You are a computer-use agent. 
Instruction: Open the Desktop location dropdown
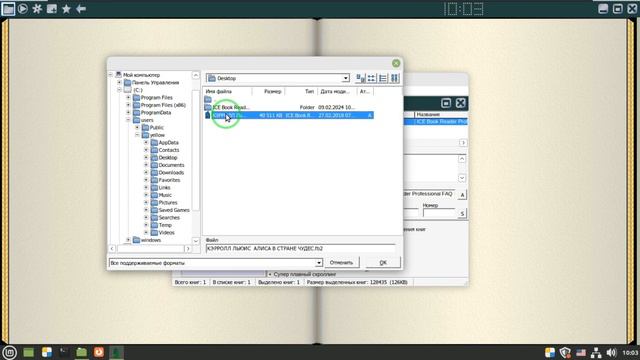pyautogui.click(x=346, y=78)
